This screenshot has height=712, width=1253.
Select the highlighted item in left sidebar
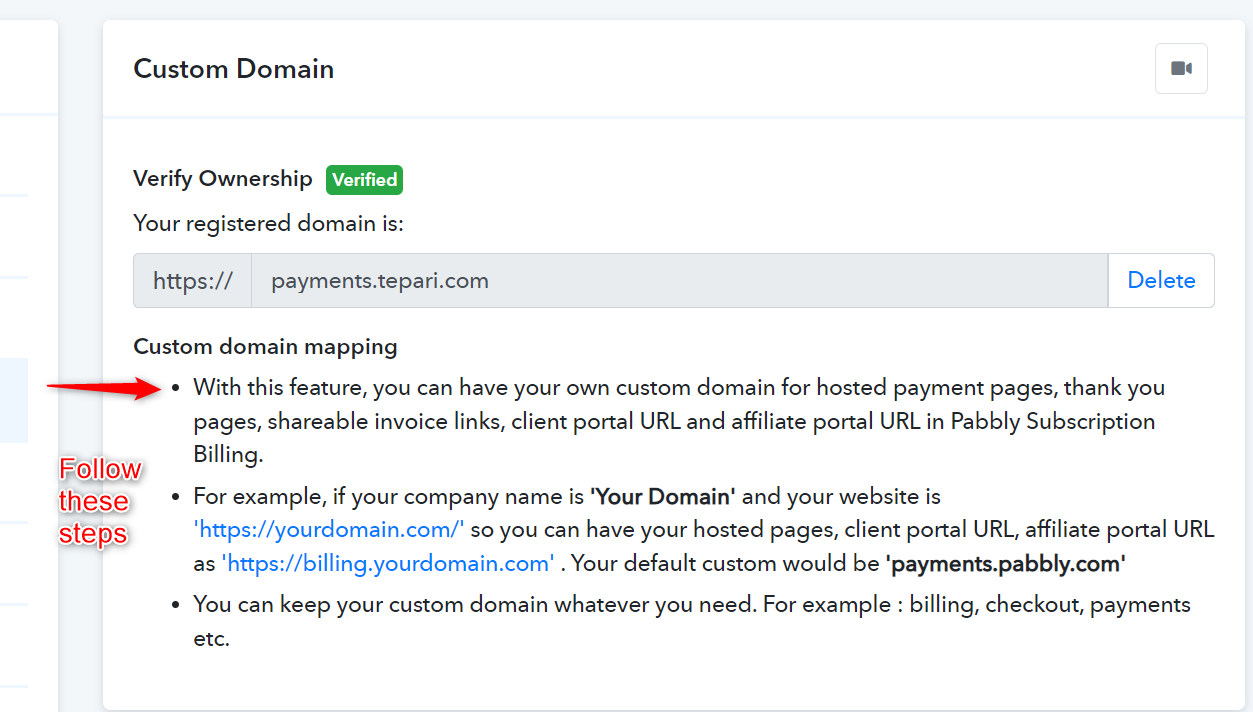pyautogui.click(x=14, y=400)
